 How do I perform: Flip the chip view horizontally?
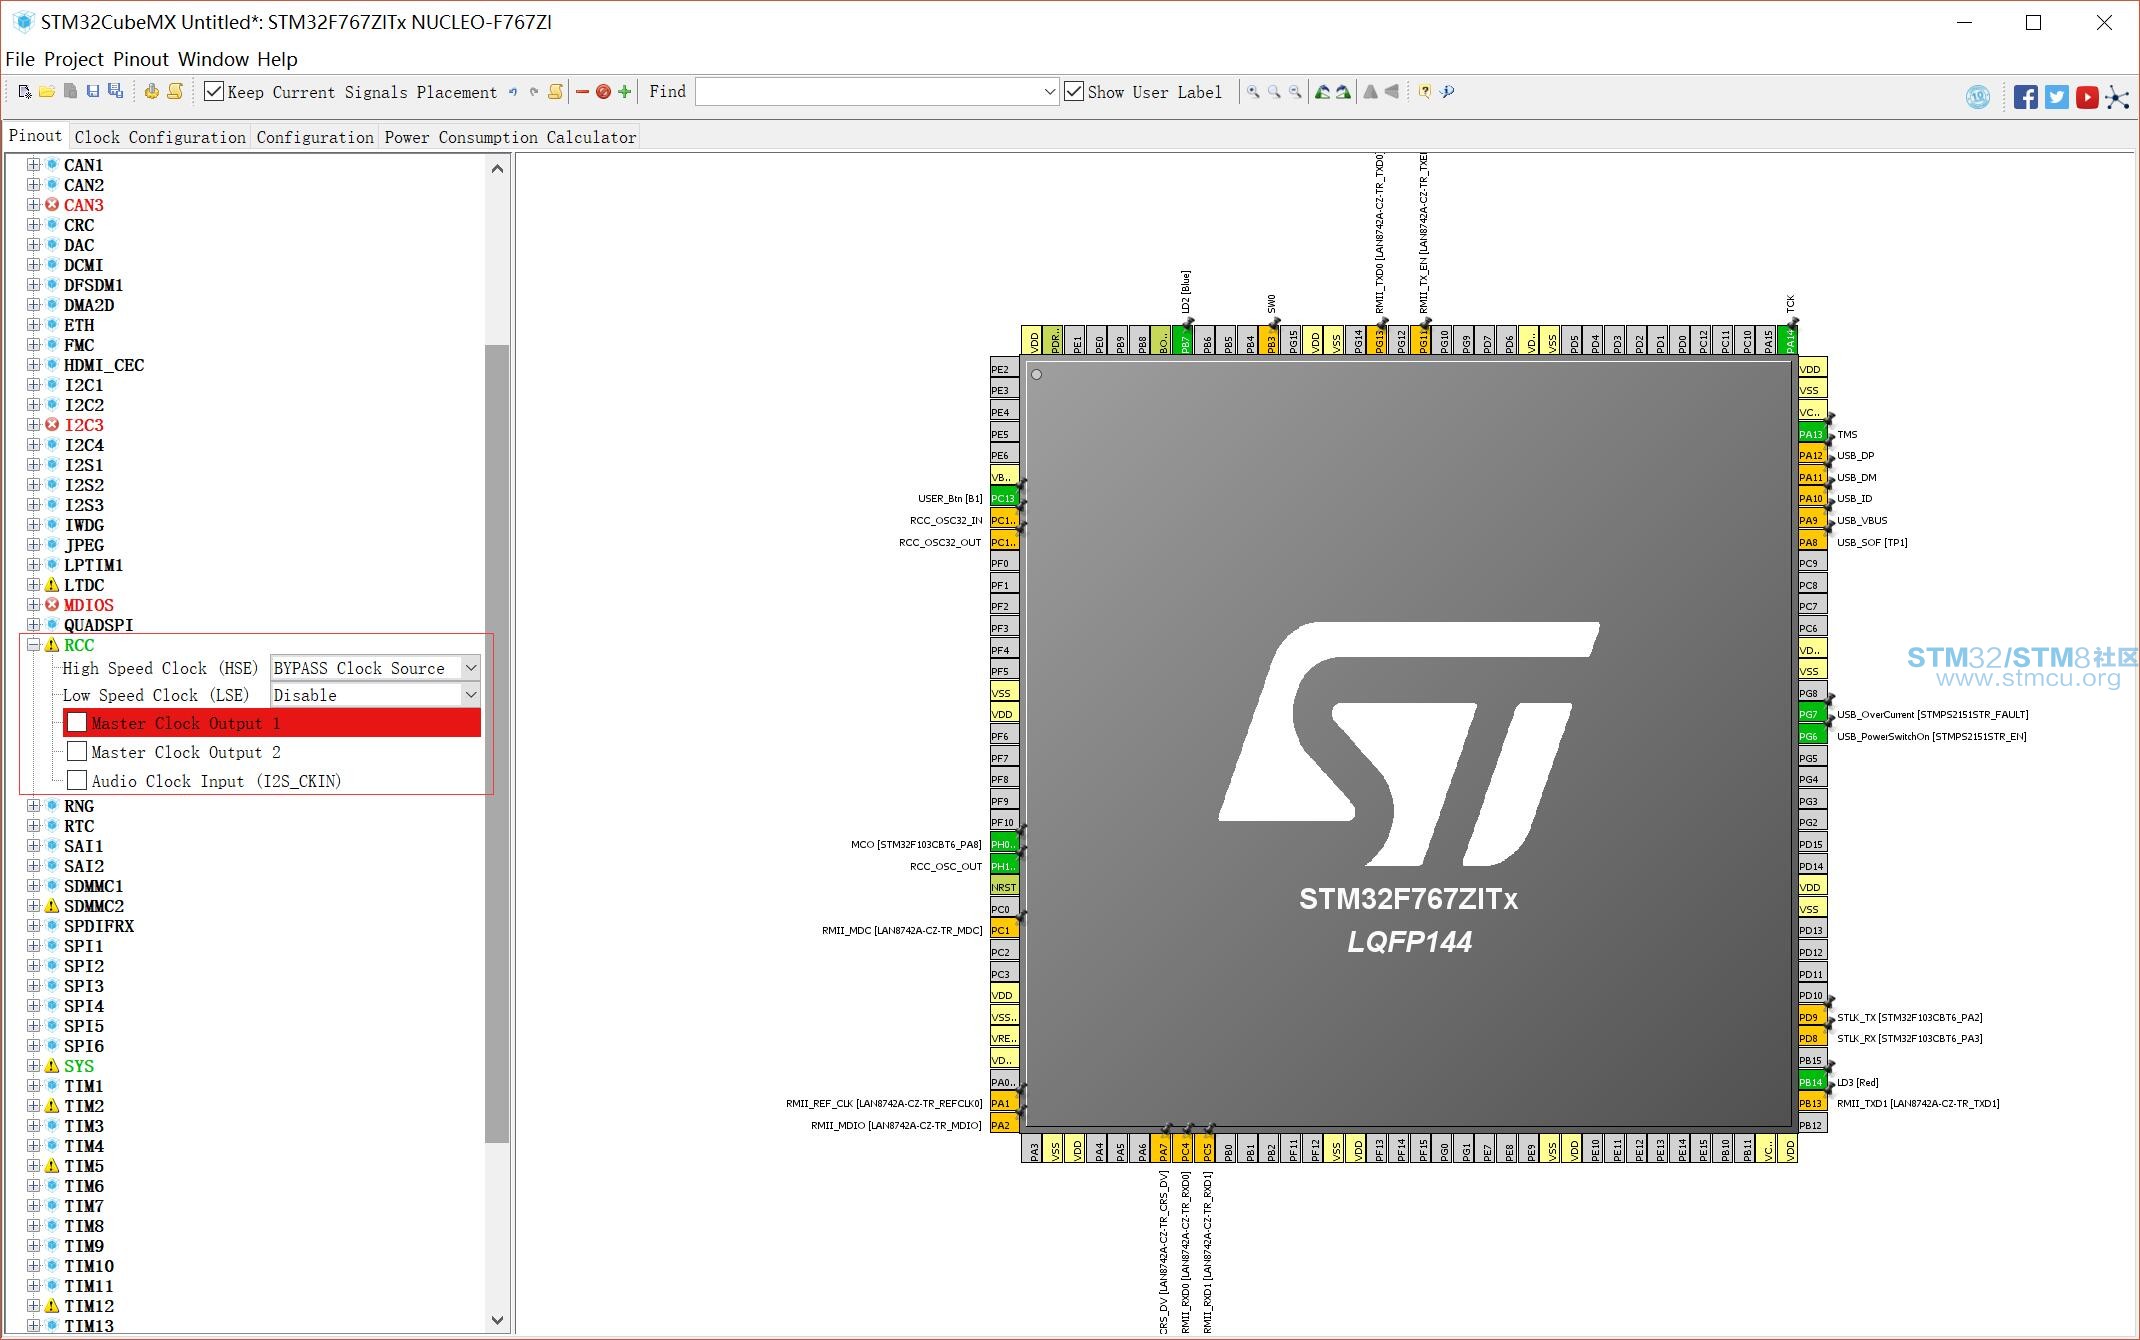coord(1370,92)
